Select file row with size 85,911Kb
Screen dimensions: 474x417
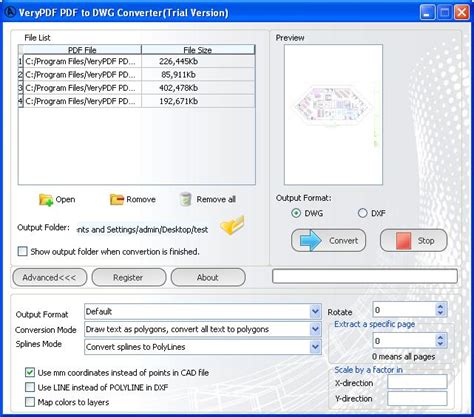(139, 75)
